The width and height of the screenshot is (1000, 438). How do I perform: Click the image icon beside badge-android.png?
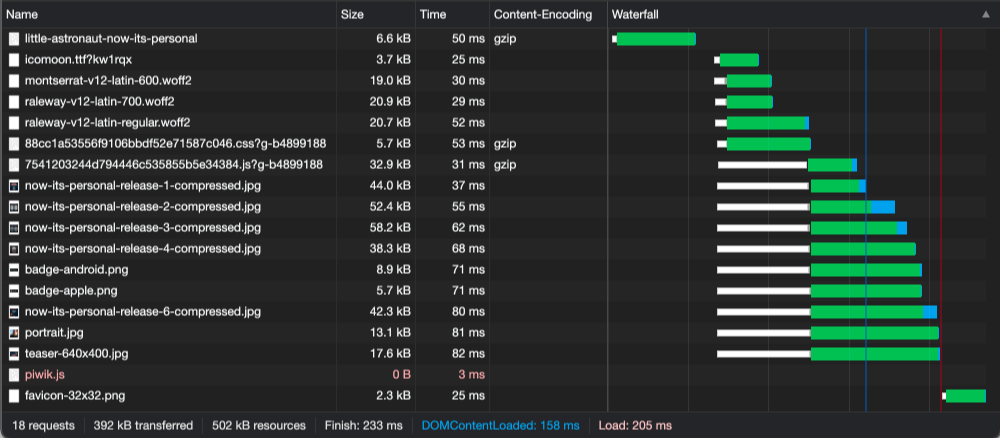[x=14, y=270]
